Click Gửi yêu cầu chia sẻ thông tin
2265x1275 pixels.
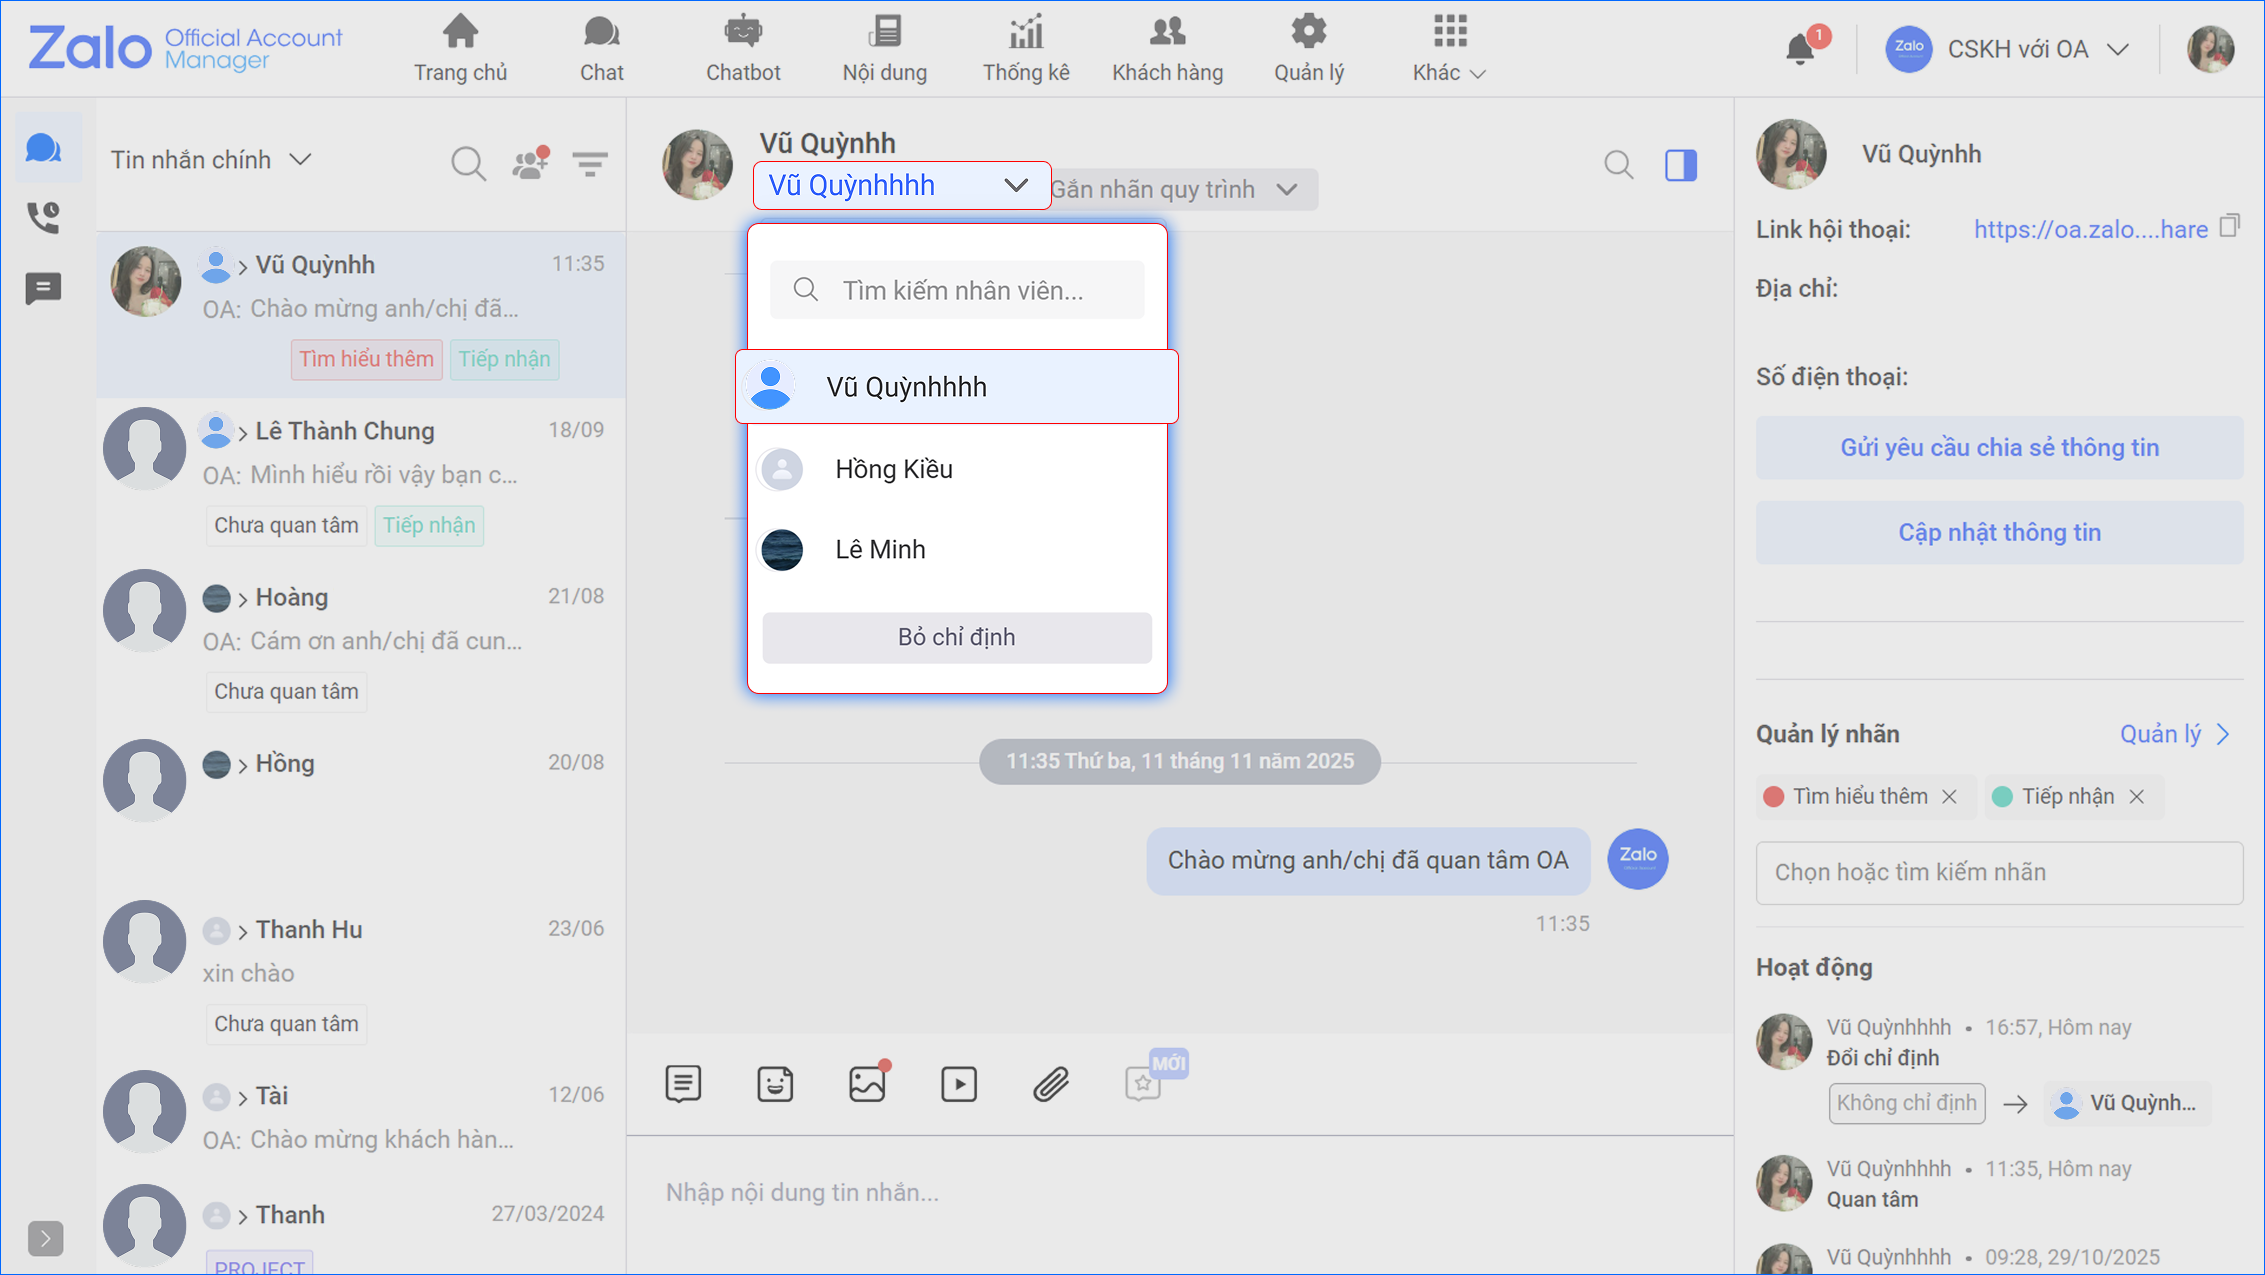[1999, 448]
